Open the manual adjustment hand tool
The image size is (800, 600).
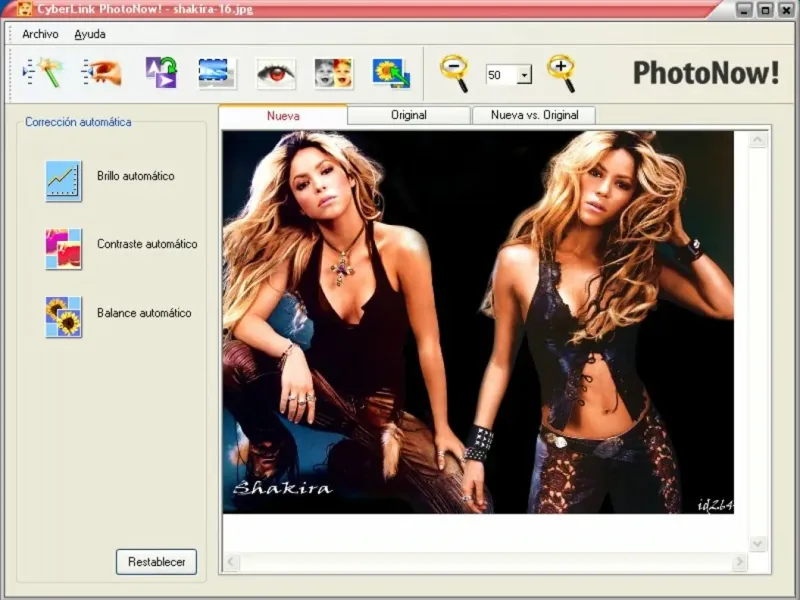(102, 73)
